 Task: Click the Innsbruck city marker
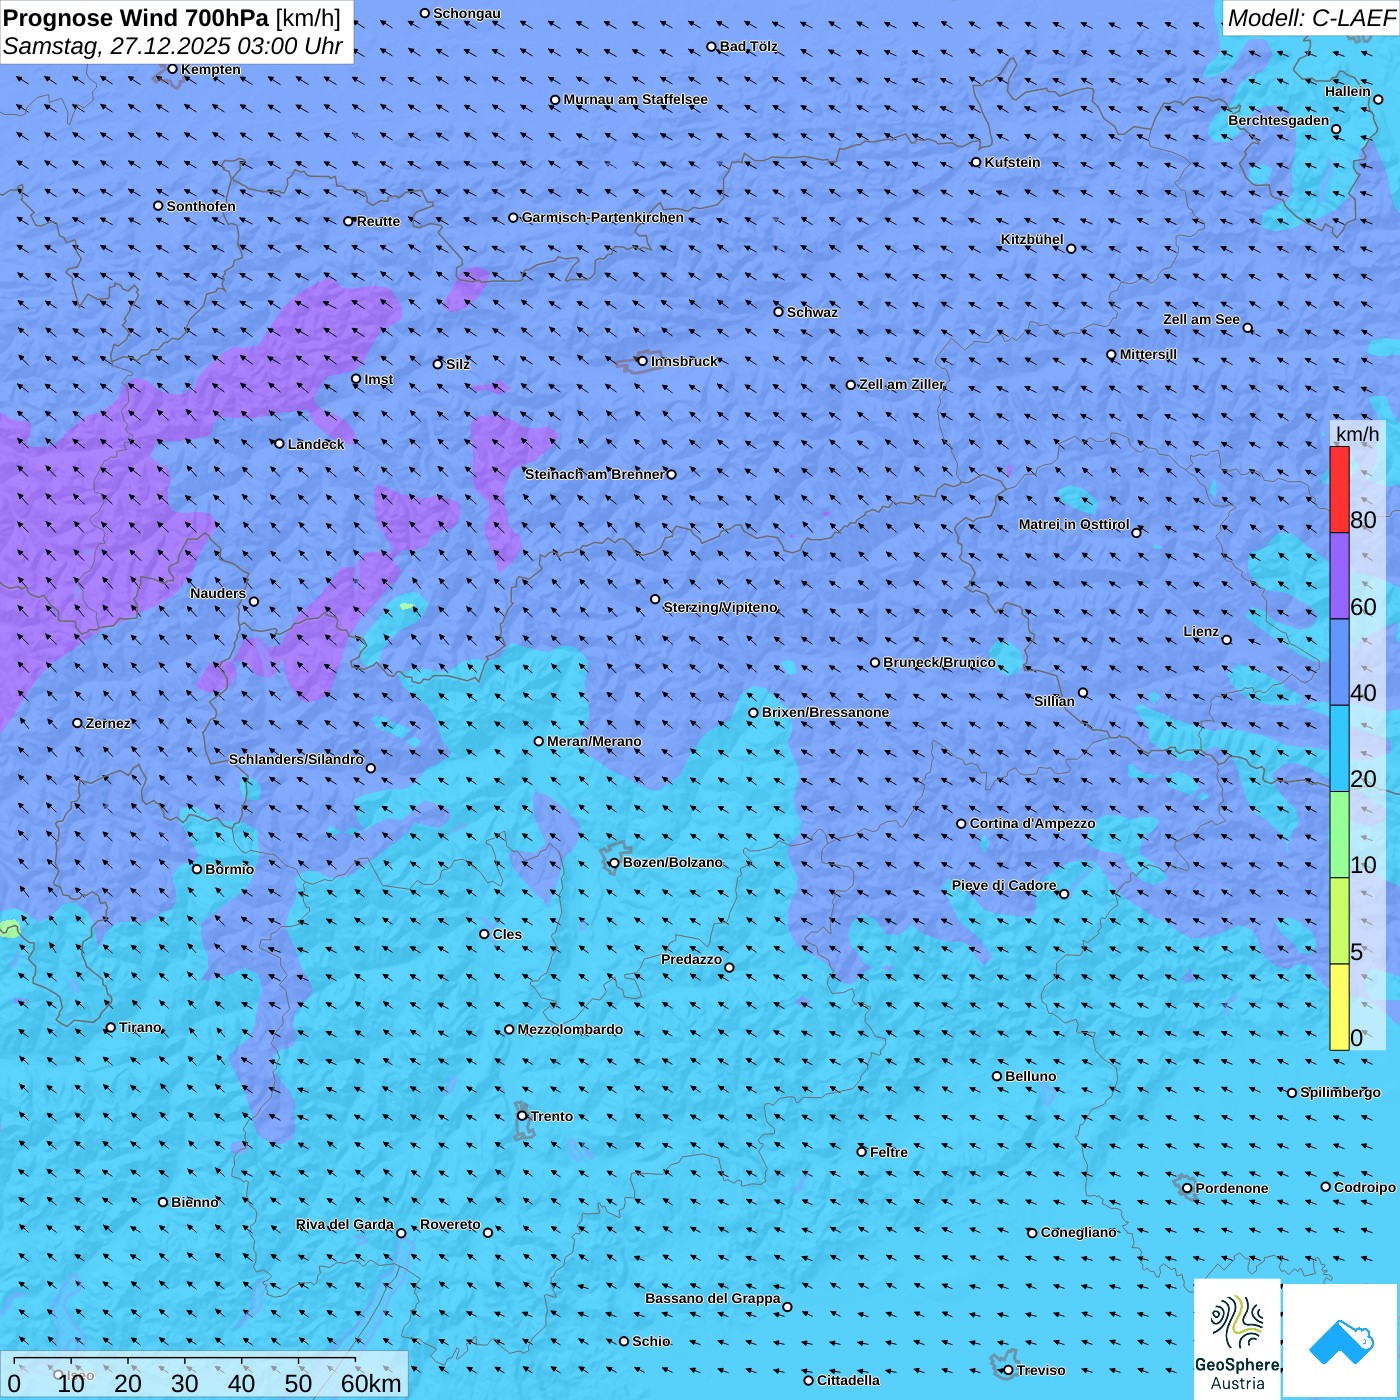tap(642, 361)
